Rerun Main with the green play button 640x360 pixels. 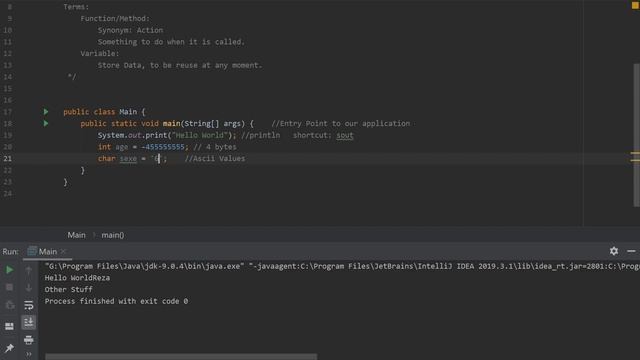[9, 270]
